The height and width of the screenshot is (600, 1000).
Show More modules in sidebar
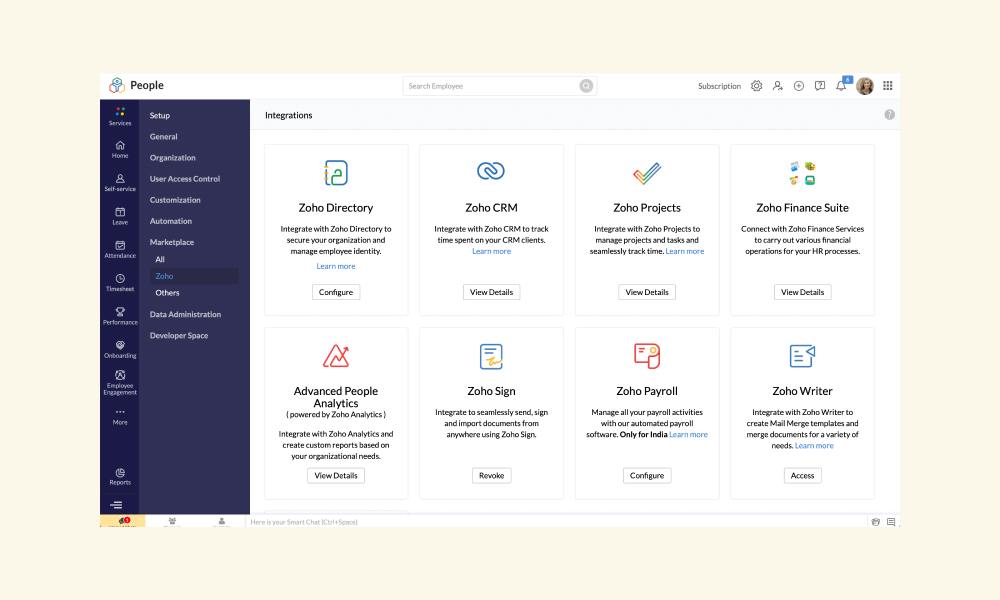tap(120, 417)
